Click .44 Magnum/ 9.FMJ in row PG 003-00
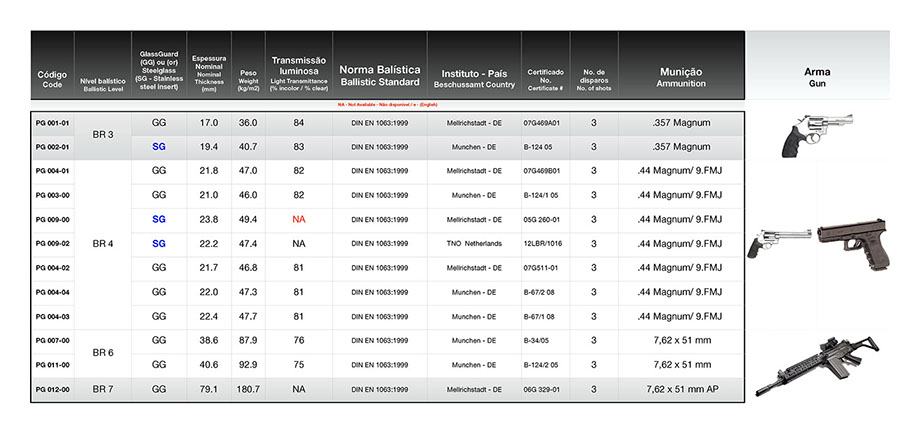 click(x=680, y=195)
